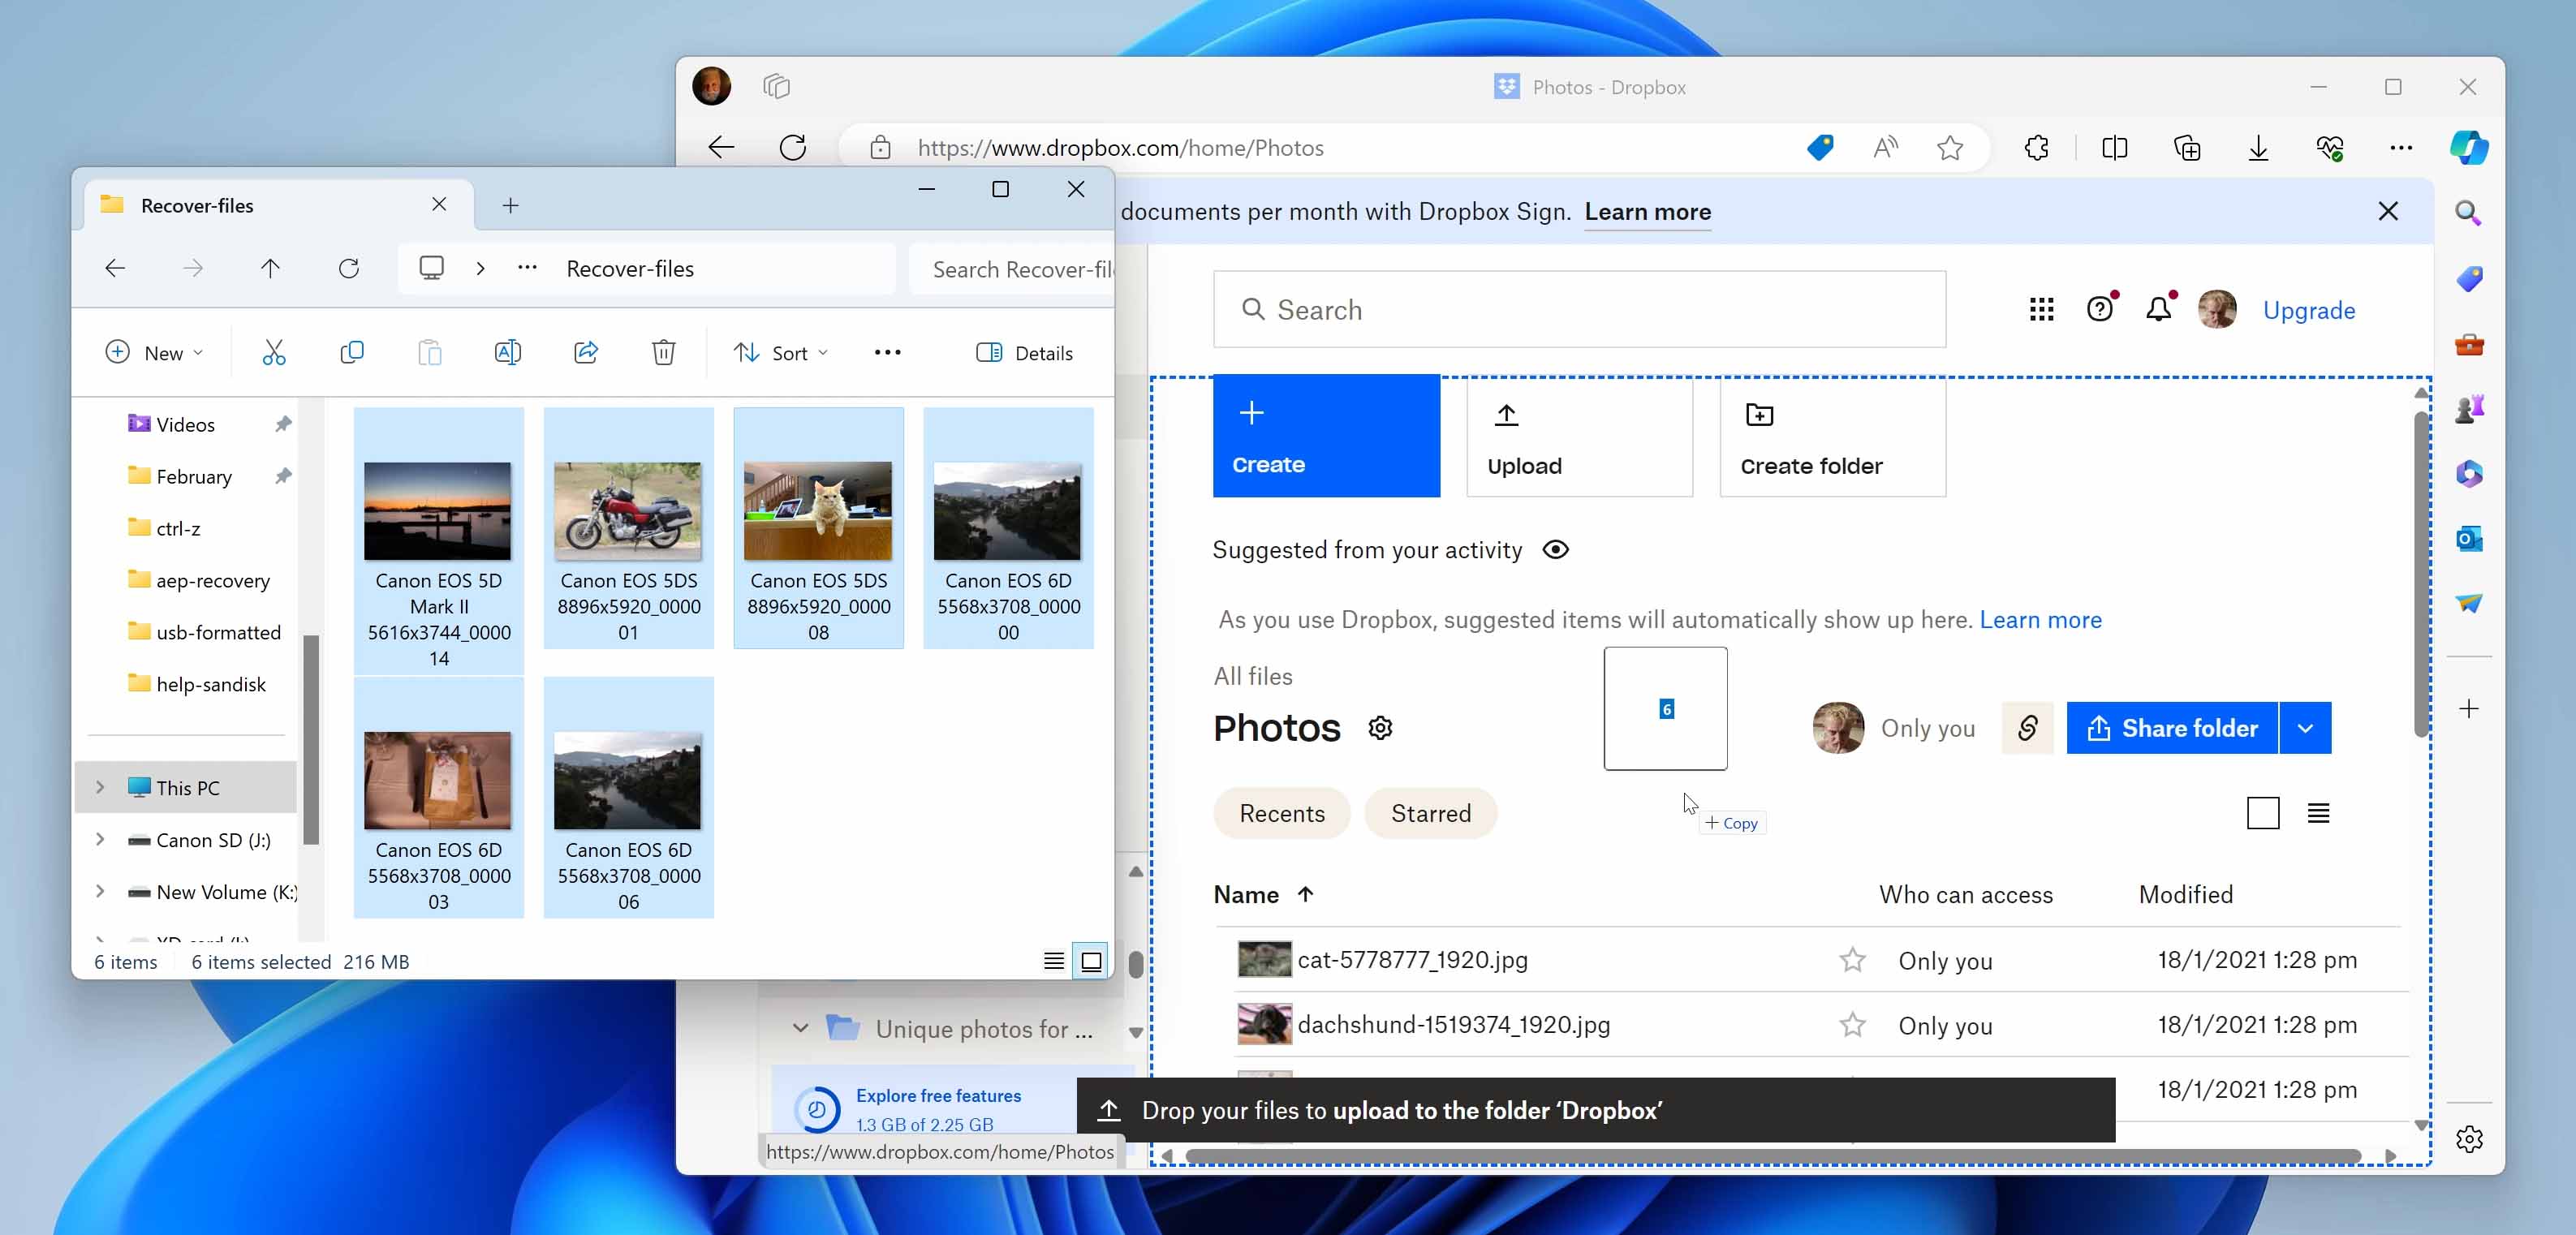Open Outlook icon in Edge sidebar
Viewport: 2576px width, 1235px height.
pyautogui.click(x=2469, y=539)
